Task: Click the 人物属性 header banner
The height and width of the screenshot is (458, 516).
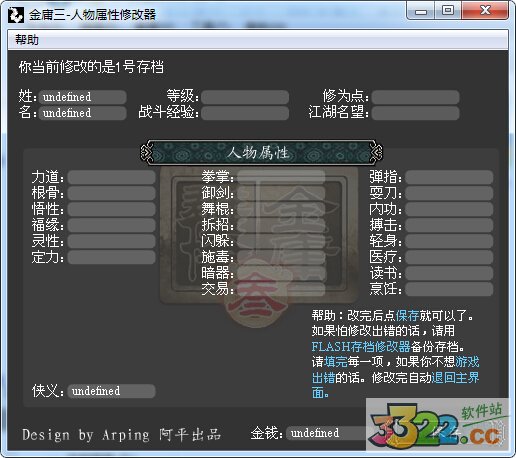Action: click(262, 153)
